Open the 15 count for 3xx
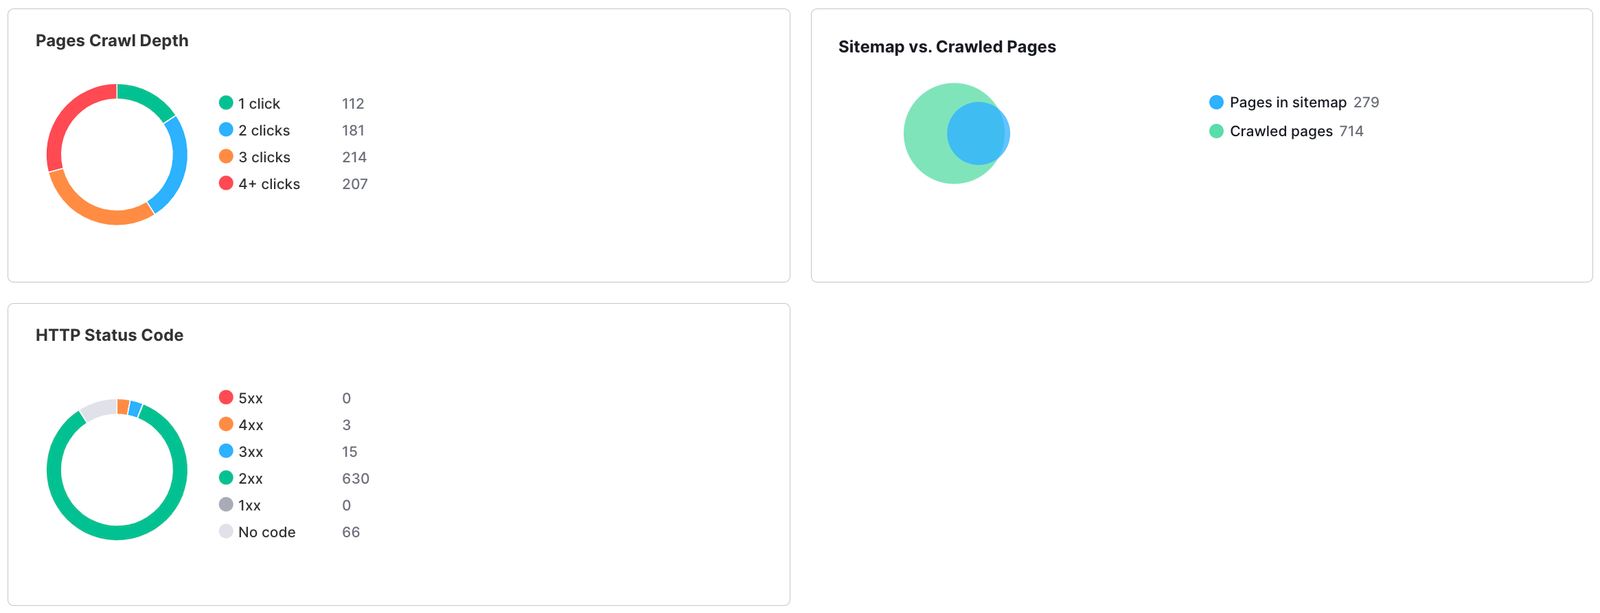The width and height of the screenshot is (1600, 613). [349, 452]
